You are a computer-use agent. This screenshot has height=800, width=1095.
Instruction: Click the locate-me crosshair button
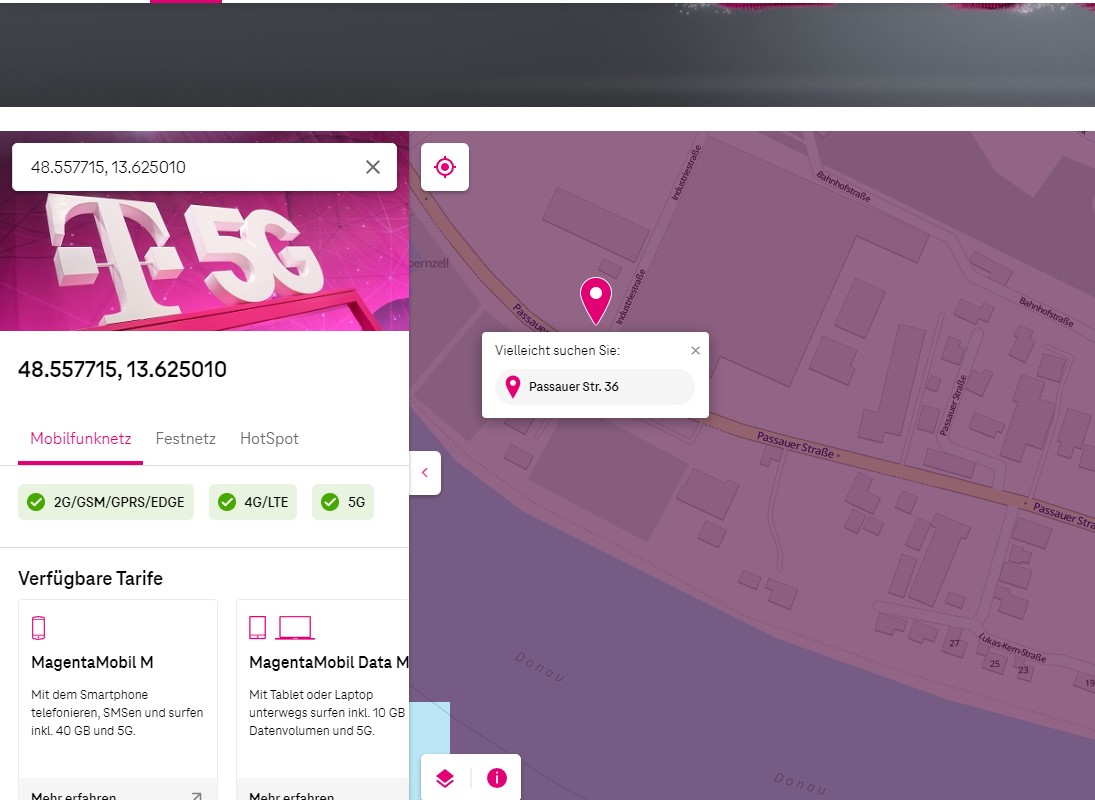click(x=445, y=167)
